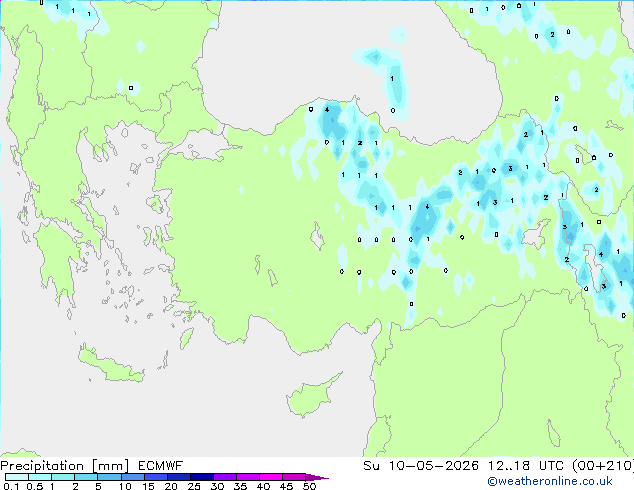Viewport: 634px width, 490px height.
Task: Choose the 40–45 mm legend swatch
Action: tap(271, 477)
